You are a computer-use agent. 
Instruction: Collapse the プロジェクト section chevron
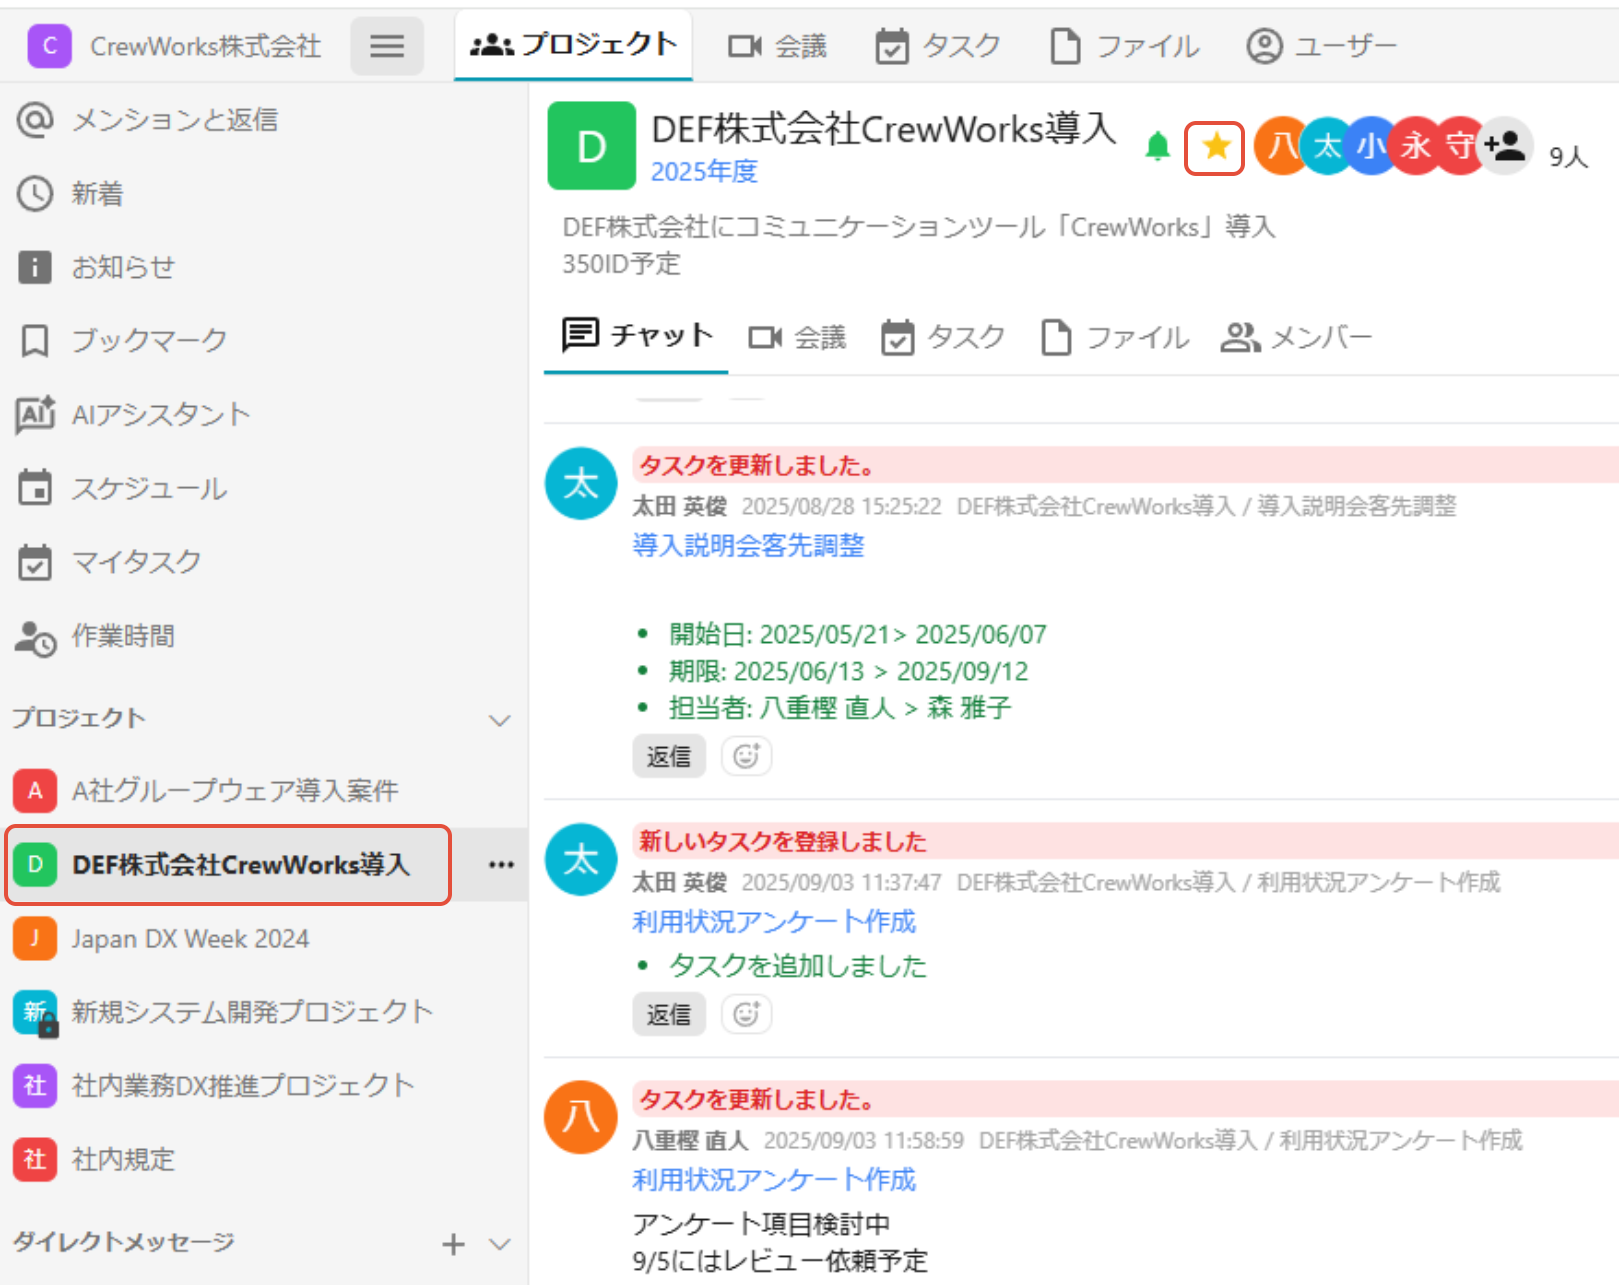pos(499,720)
